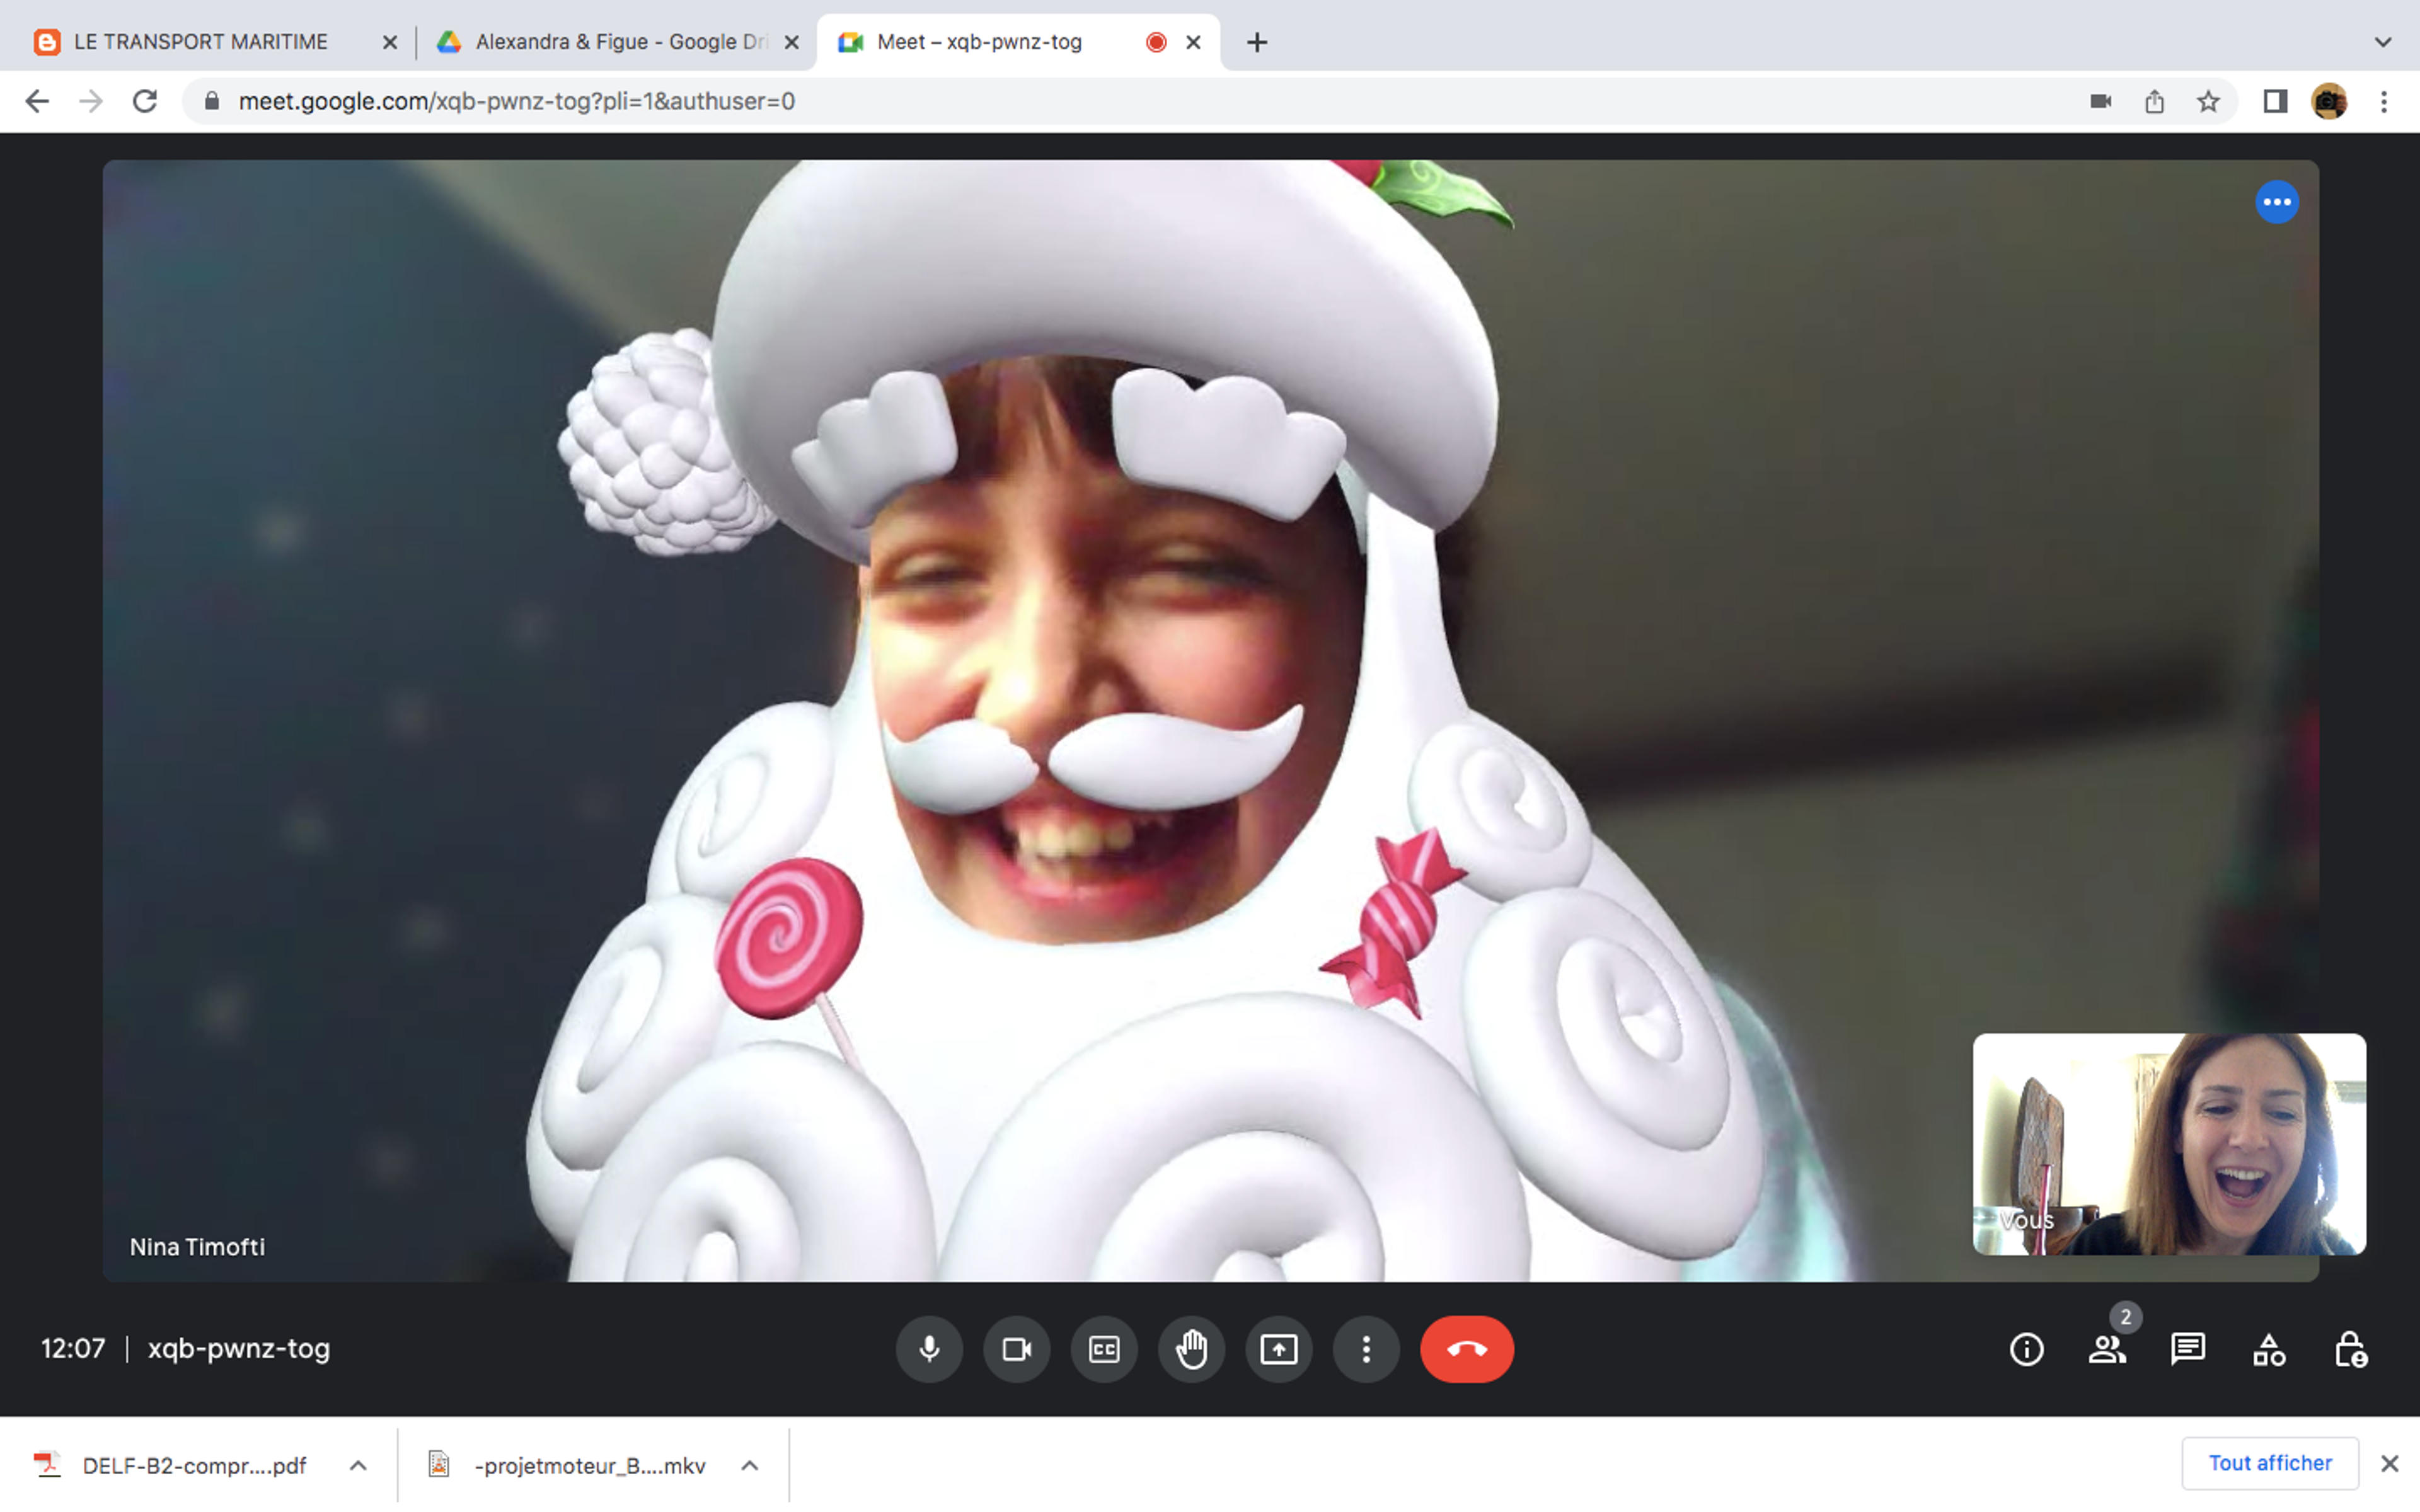This screenshot has width=2420, height=1512.
Task: Mute the microphone in the call
Action: [929, 1349]
